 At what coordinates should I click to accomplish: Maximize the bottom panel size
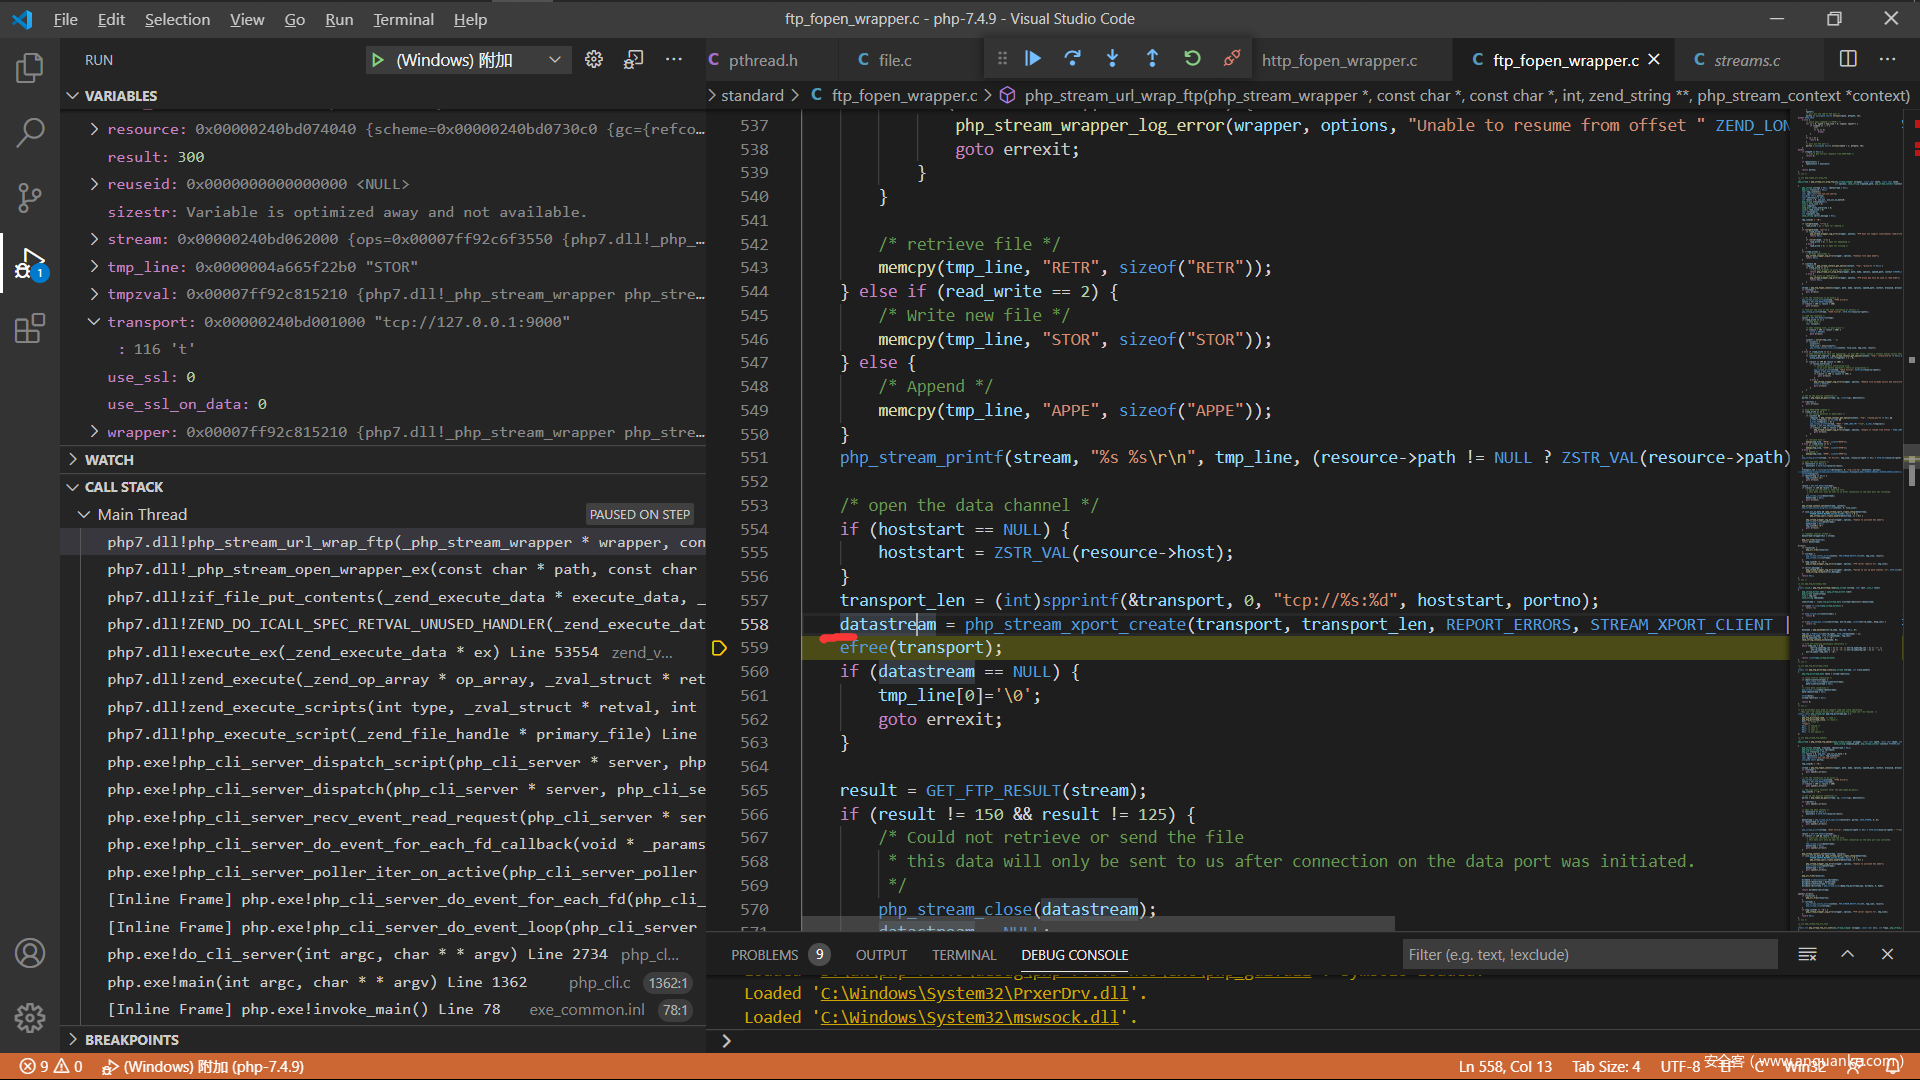(1847, 955)
